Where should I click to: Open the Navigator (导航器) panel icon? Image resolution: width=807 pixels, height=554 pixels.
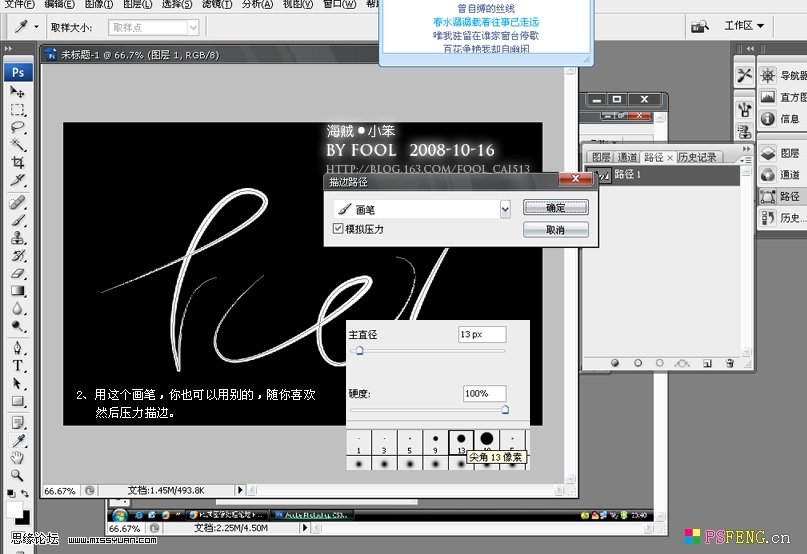coord(768,75)
